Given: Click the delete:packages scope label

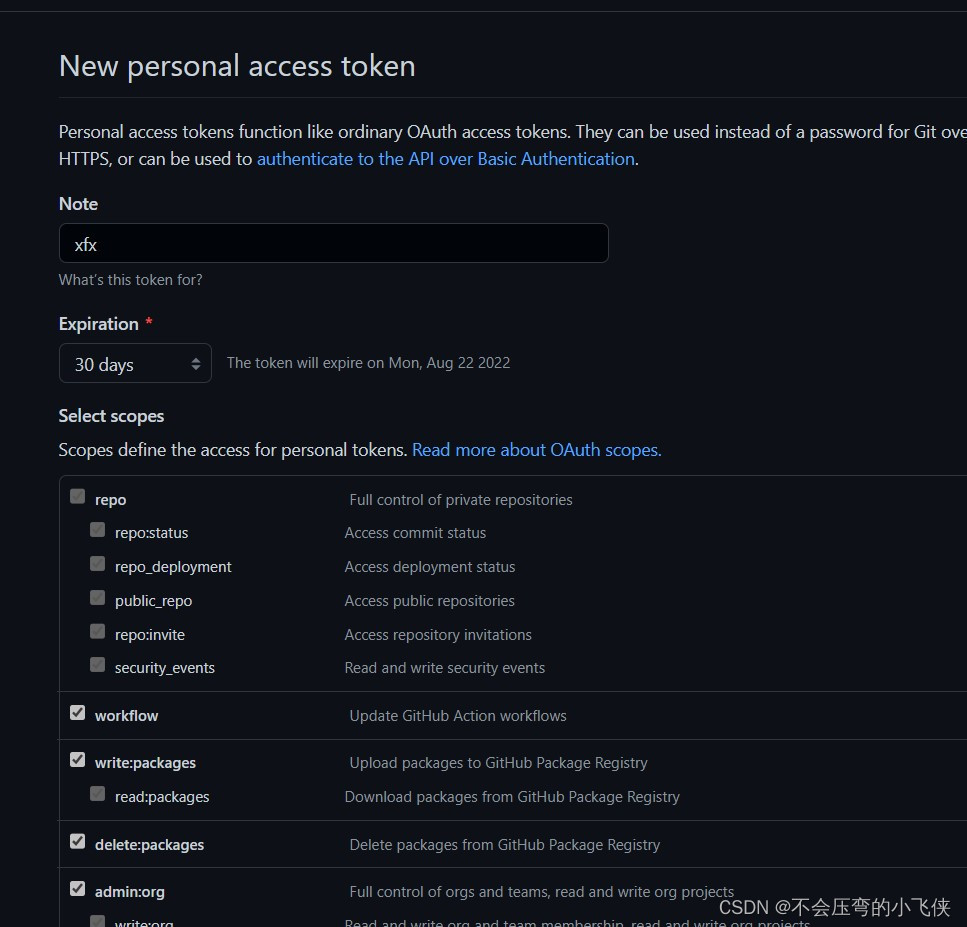Looking at the screenshot, I should pyautogui.click(x=149, y=845).
